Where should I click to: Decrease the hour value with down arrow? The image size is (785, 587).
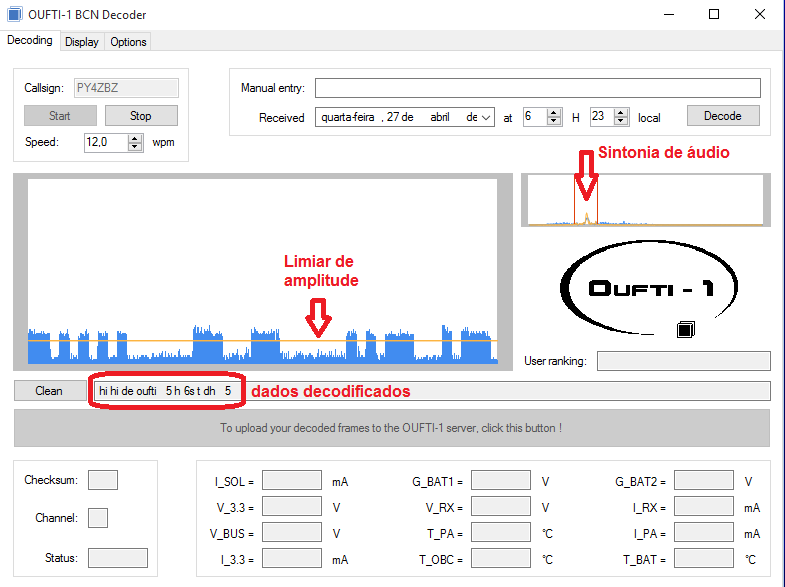tap(554, 121)
